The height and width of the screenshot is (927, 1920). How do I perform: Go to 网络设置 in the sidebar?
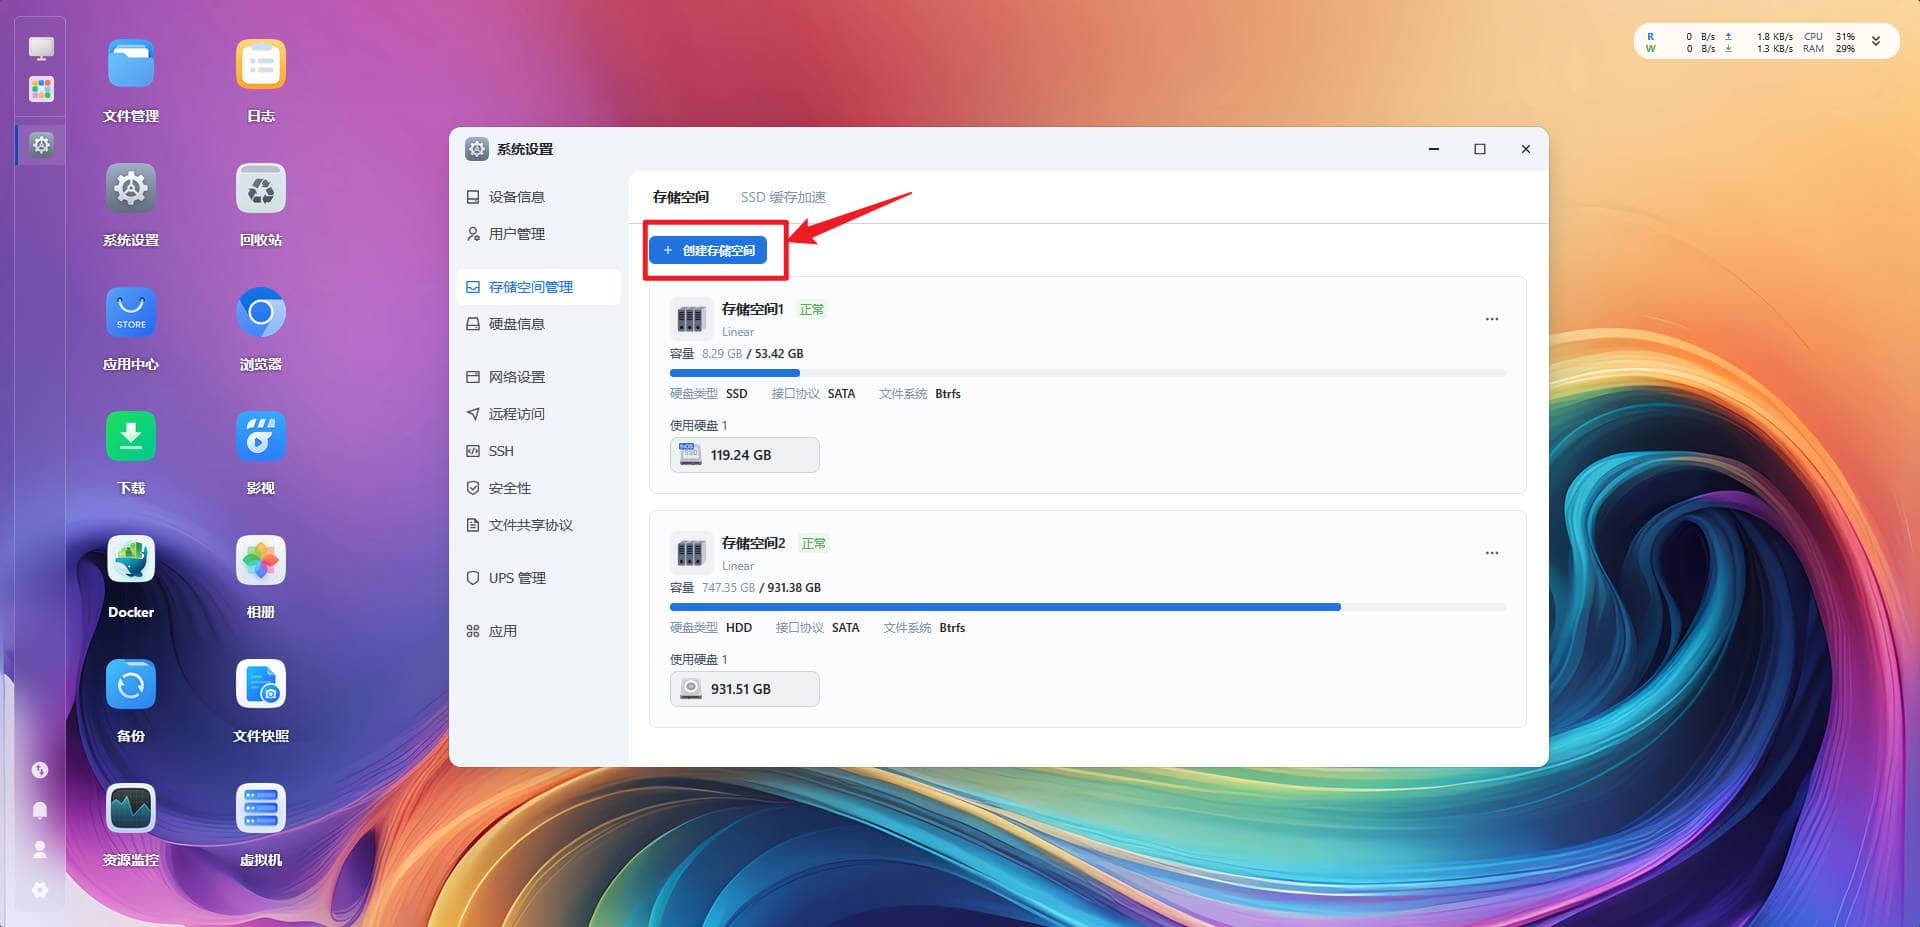pos(516,377)
